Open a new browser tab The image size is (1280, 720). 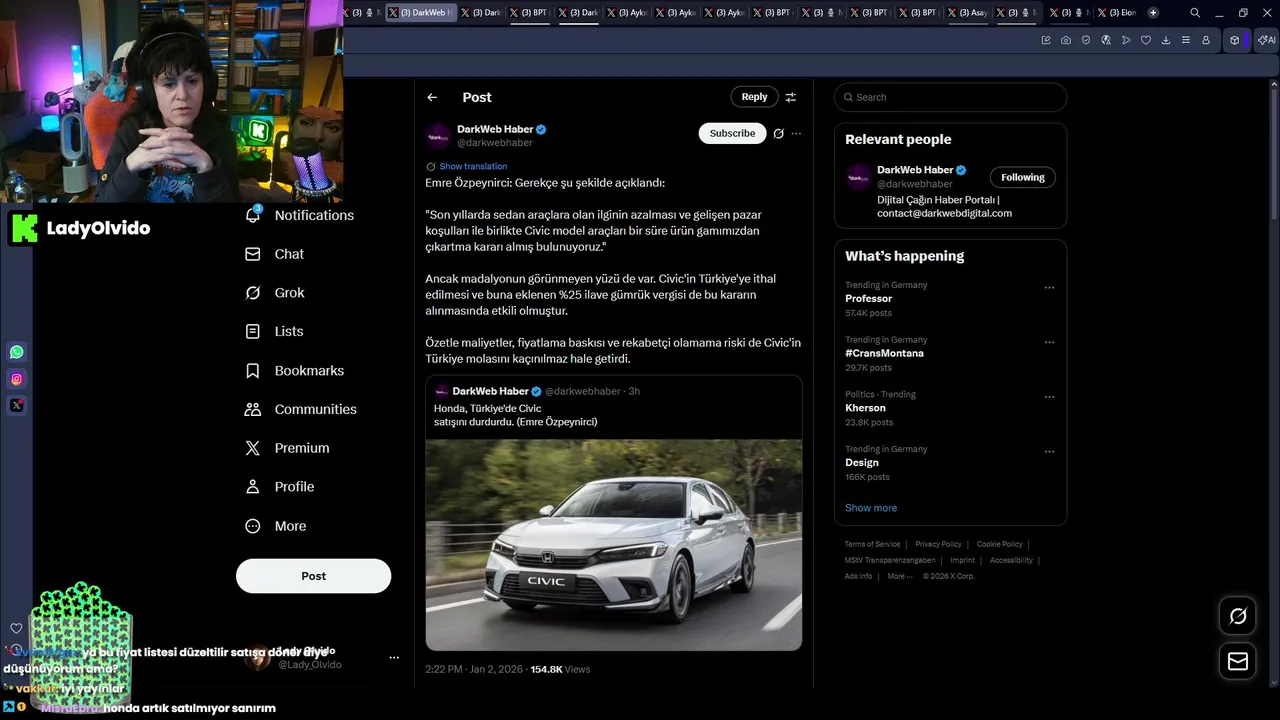pos(1153,13)
